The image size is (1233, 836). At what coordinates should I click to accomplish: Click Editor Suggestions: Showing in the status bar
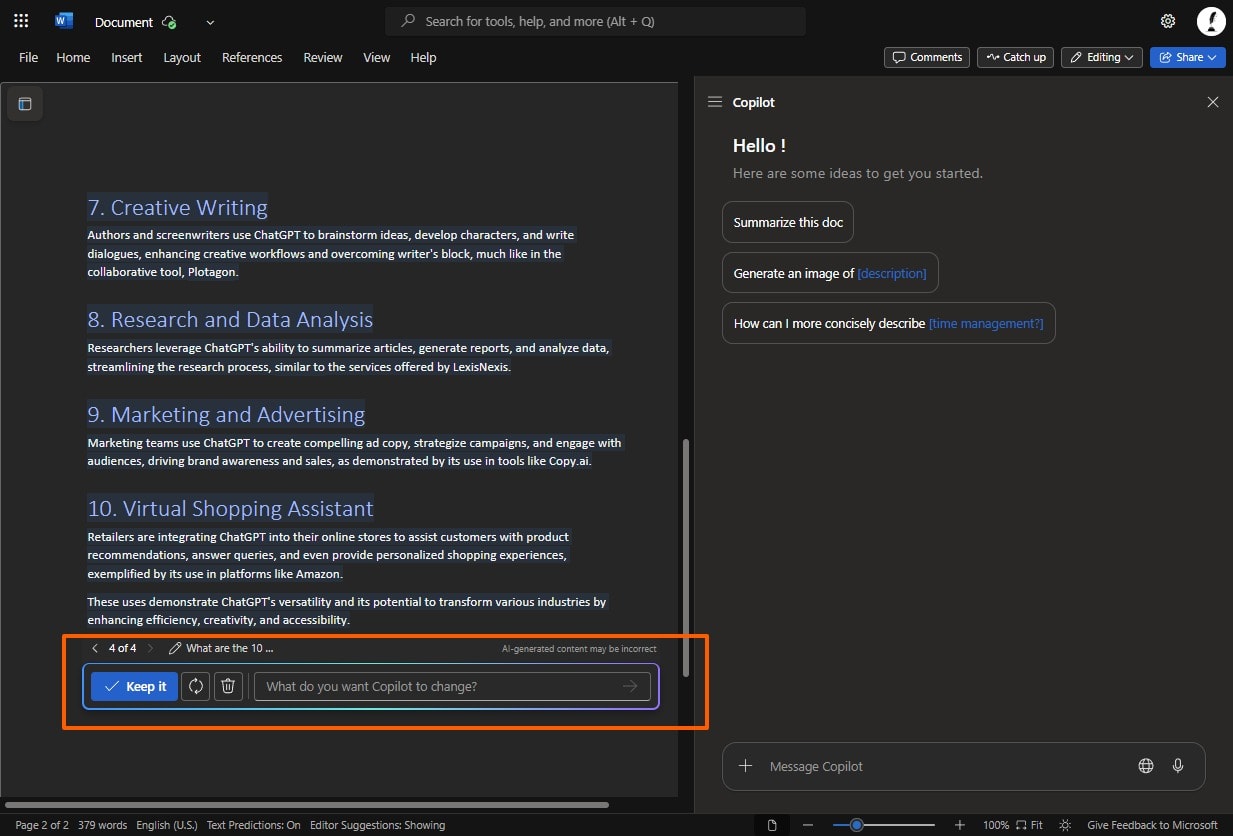point(377,825)
